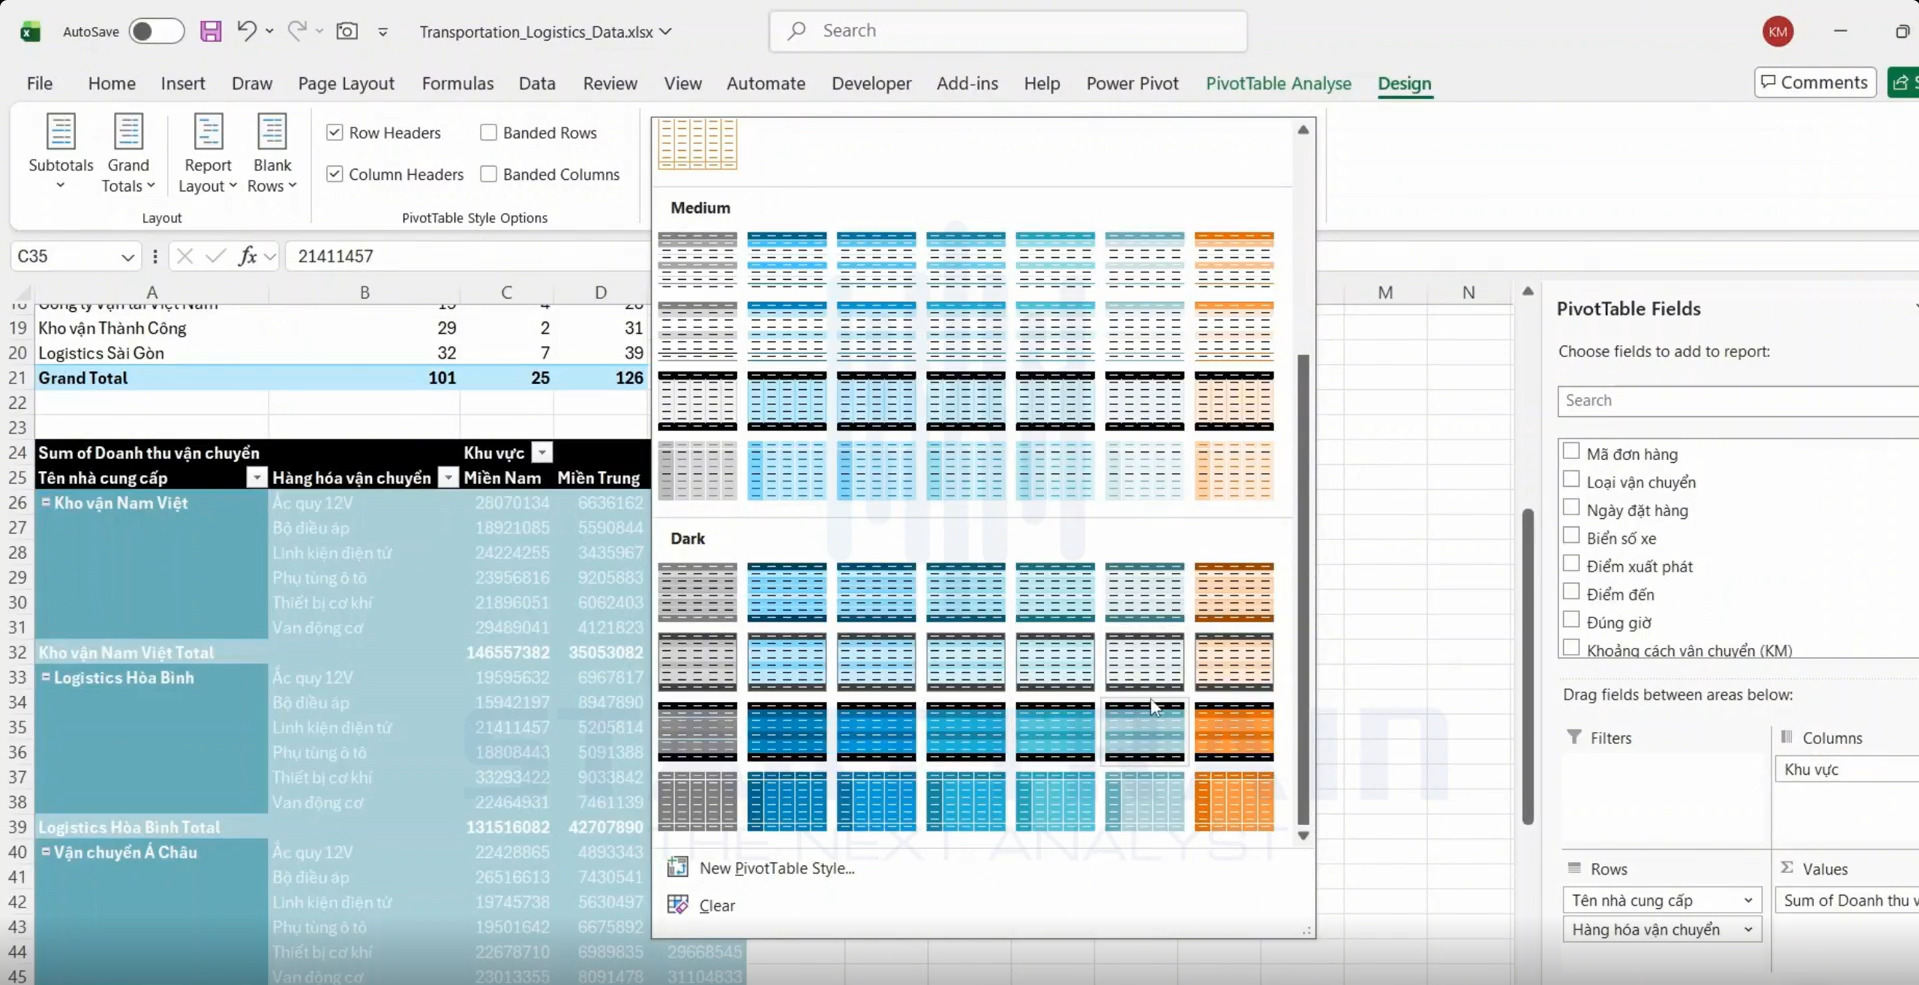Image resolution: width=1919 pixels, height=985 pixels.
Task: Open the Name Box dropdown arrow
Action: 128,257
